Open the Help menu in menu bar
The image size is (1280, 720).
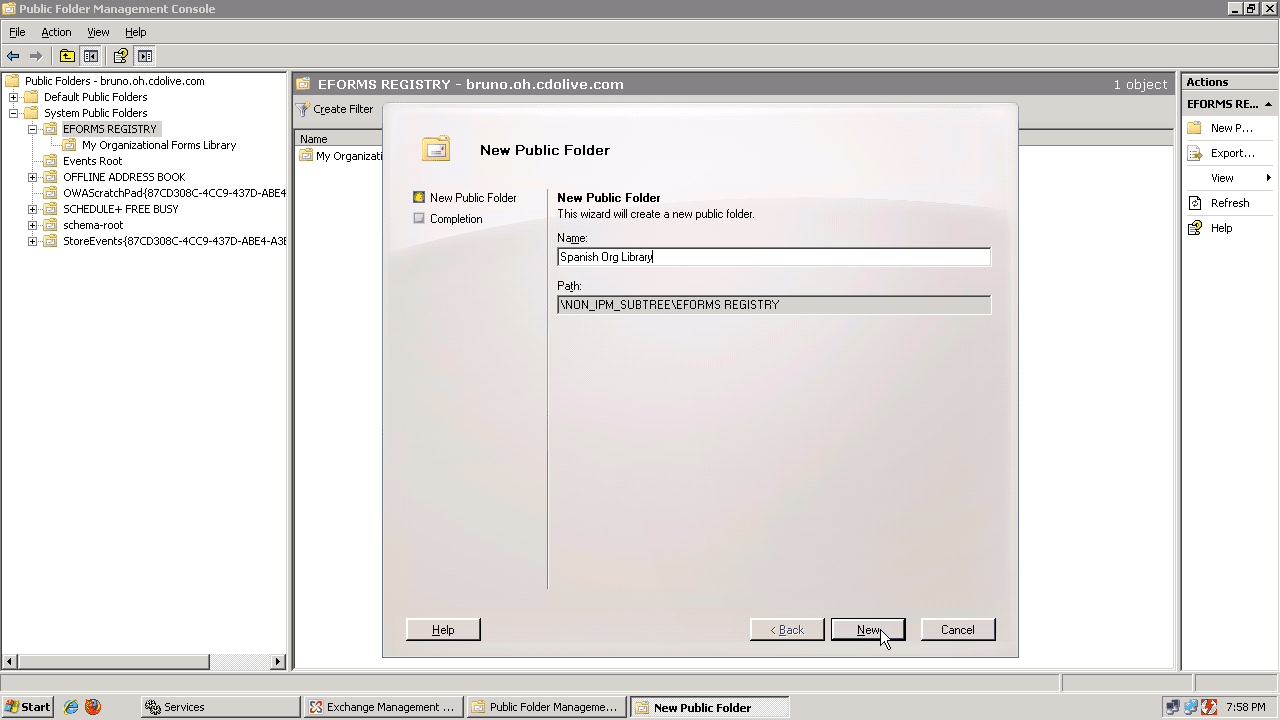click(x=136, y=32)
